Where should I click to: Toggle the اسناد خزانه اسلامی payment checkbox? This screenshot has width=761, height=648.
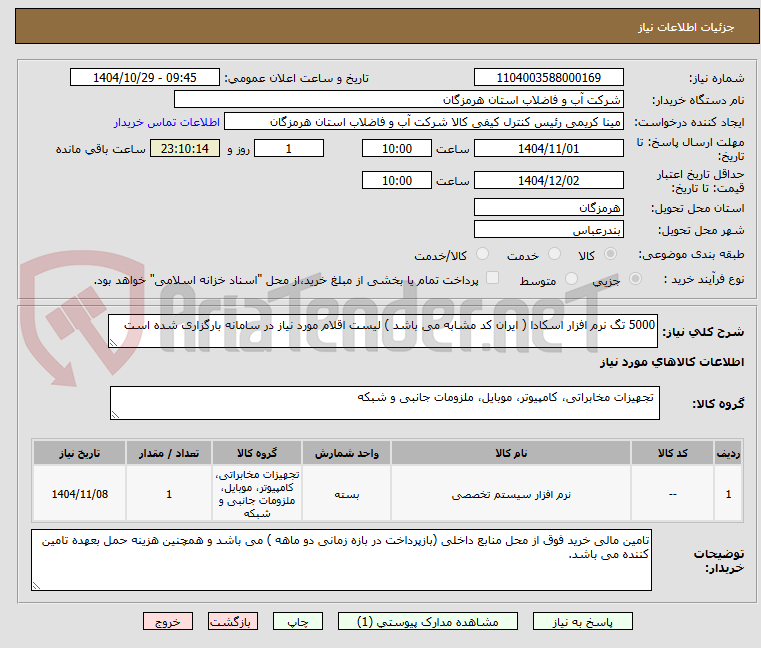[492, 278]
